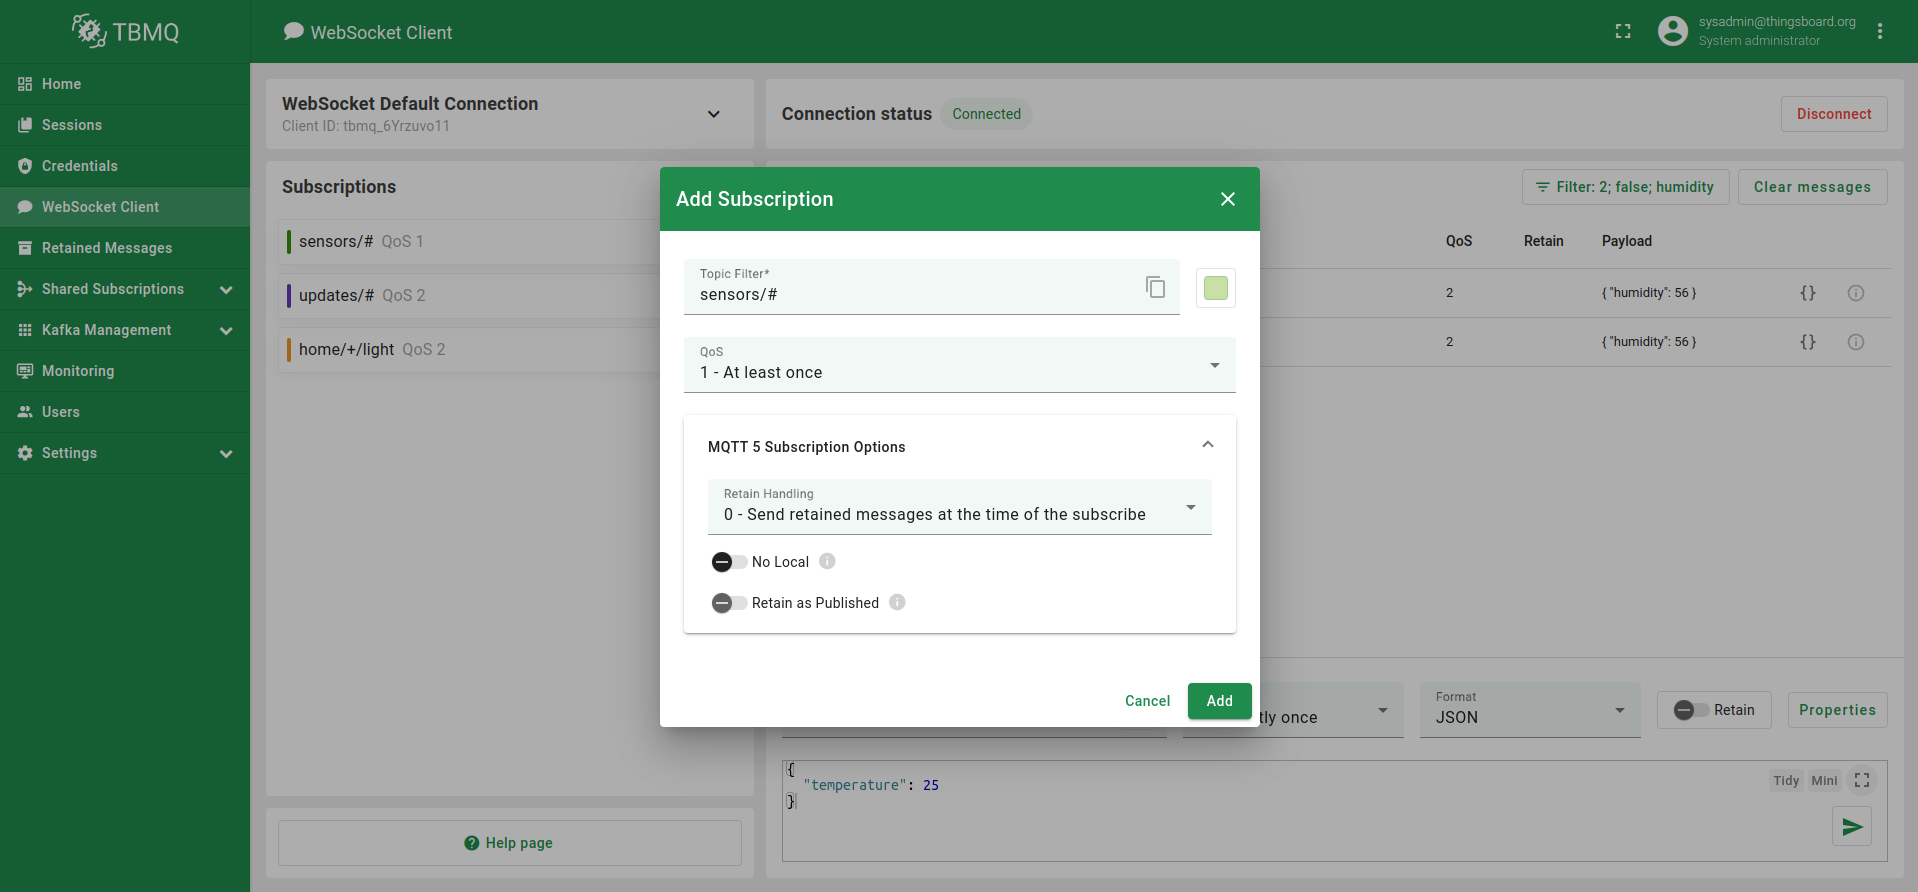Open the Retain Handling dropdown
Image resolution: width=1918 pixels, height=892 pixels.
pos(959,507)
